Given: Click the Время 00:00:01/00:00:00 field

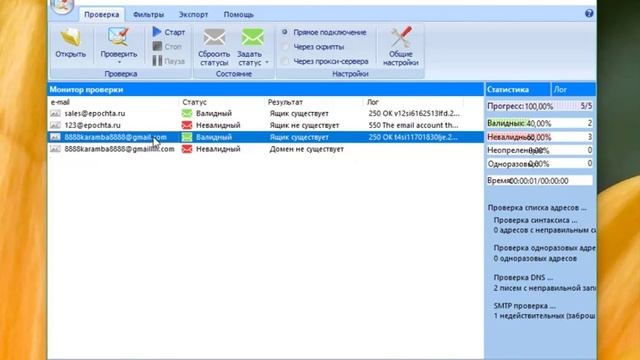Looking at the screenshot, I should [x=540, y=181].
